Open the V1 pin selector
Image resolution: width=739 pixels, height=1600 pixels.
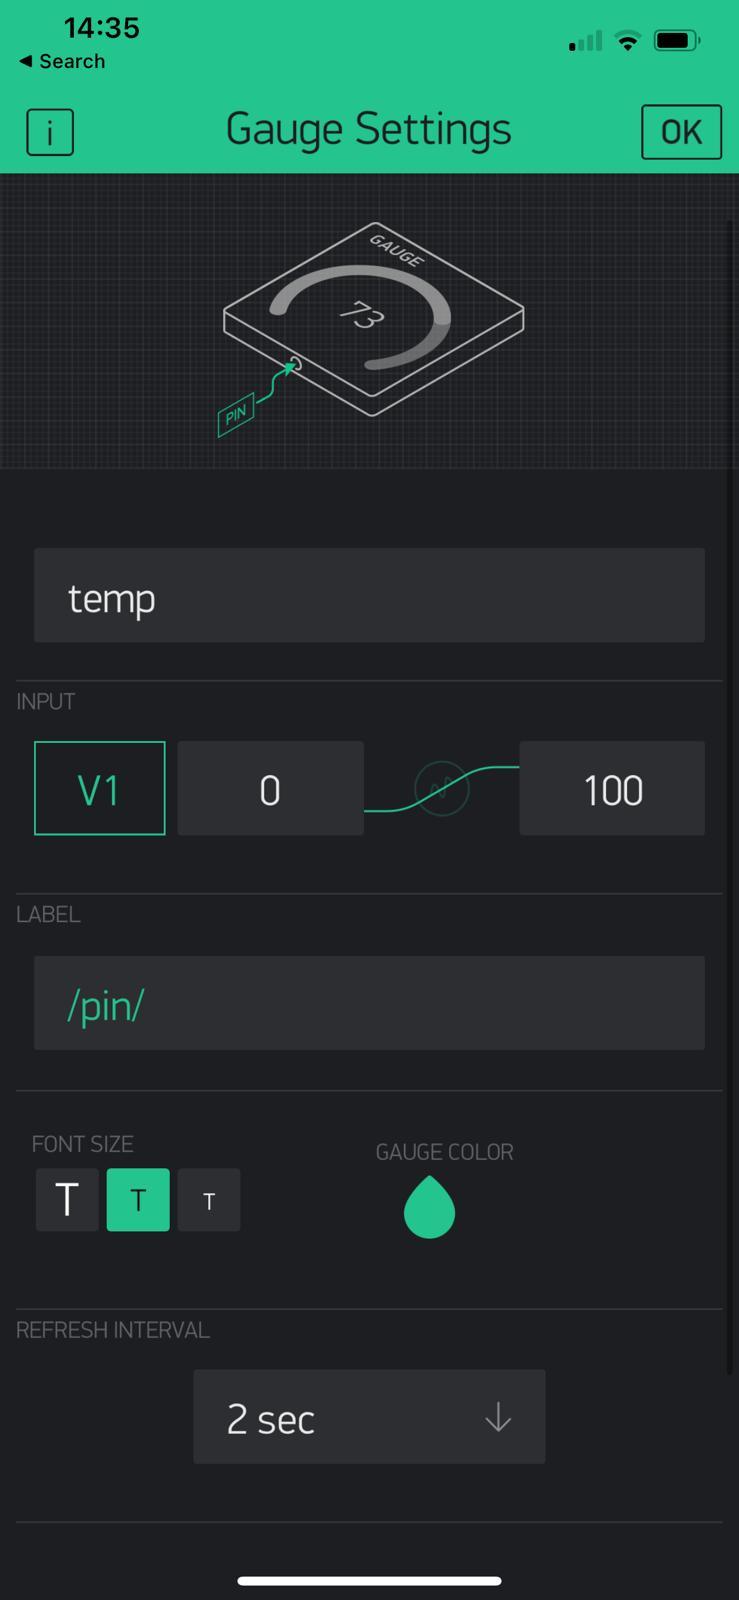(x=99, y=789)
